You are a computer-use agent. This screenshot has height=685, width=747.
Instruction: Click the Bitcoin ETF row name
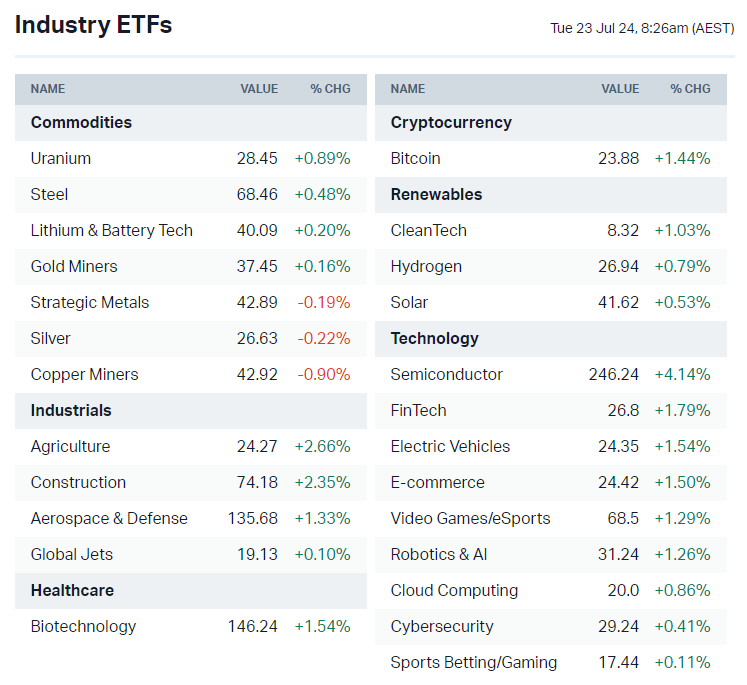[x=415, y=158]
